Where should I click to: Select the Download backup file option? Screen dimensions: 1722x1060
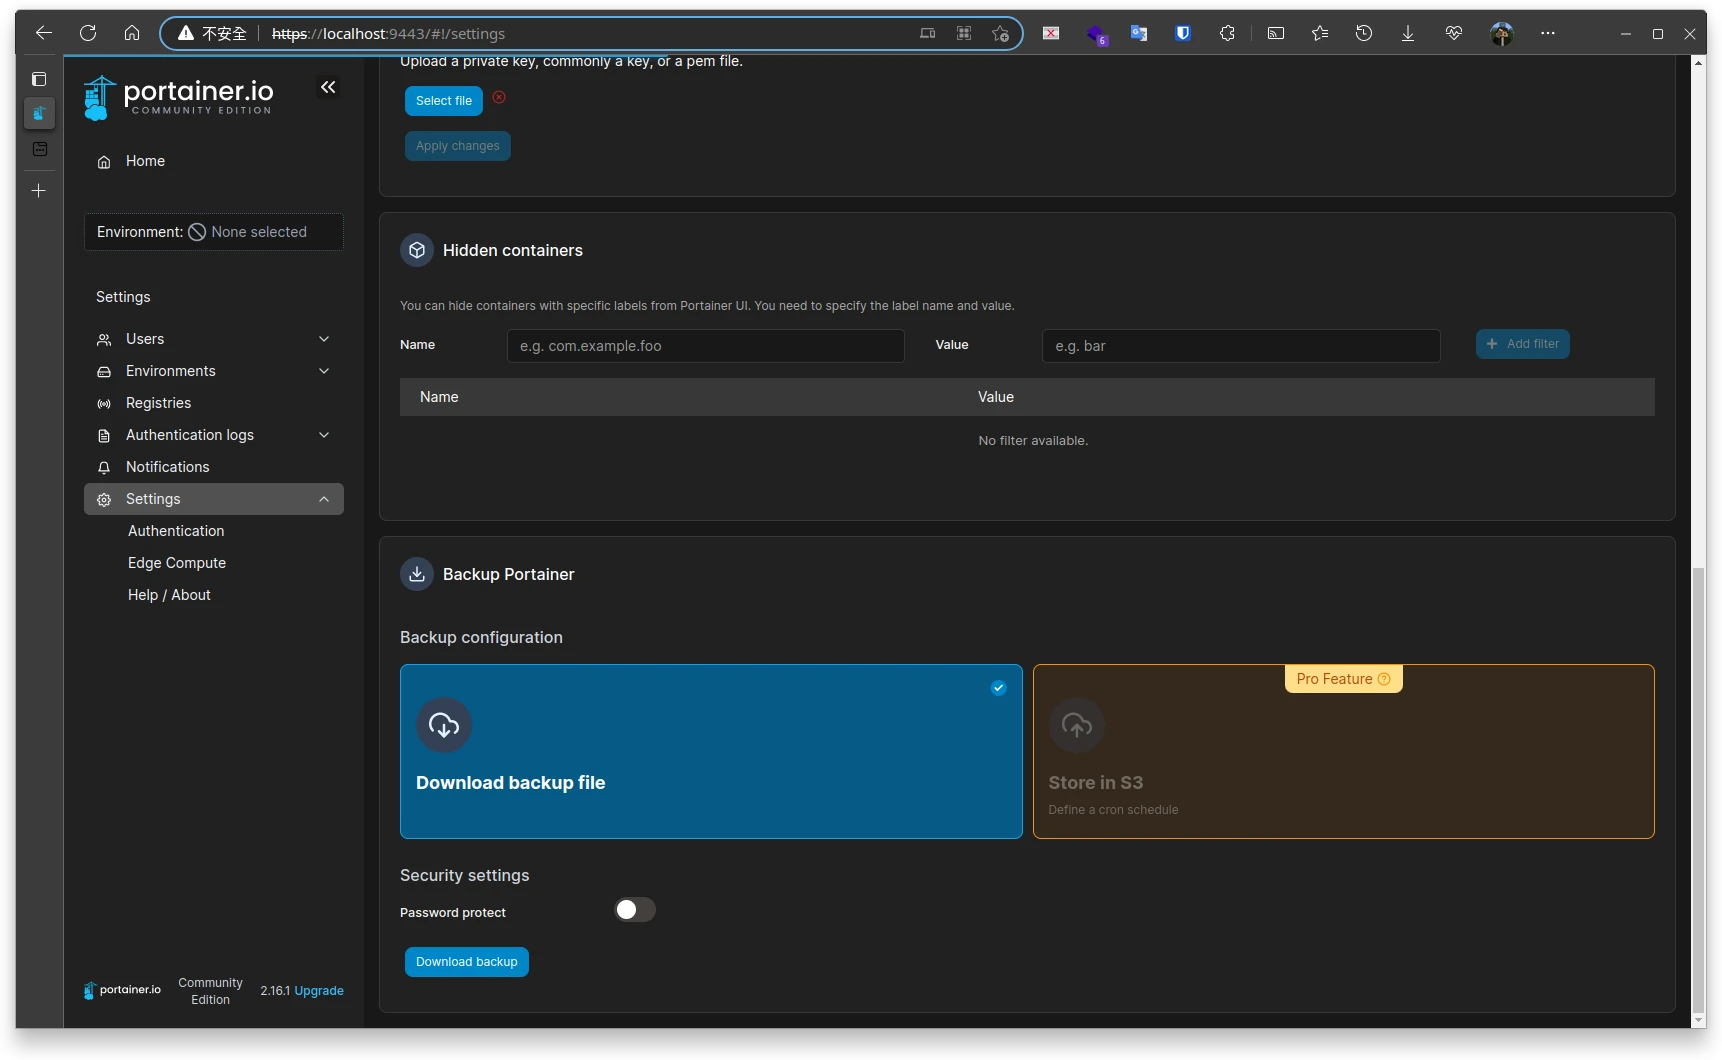pyautogui.click(x=711, y=751)
